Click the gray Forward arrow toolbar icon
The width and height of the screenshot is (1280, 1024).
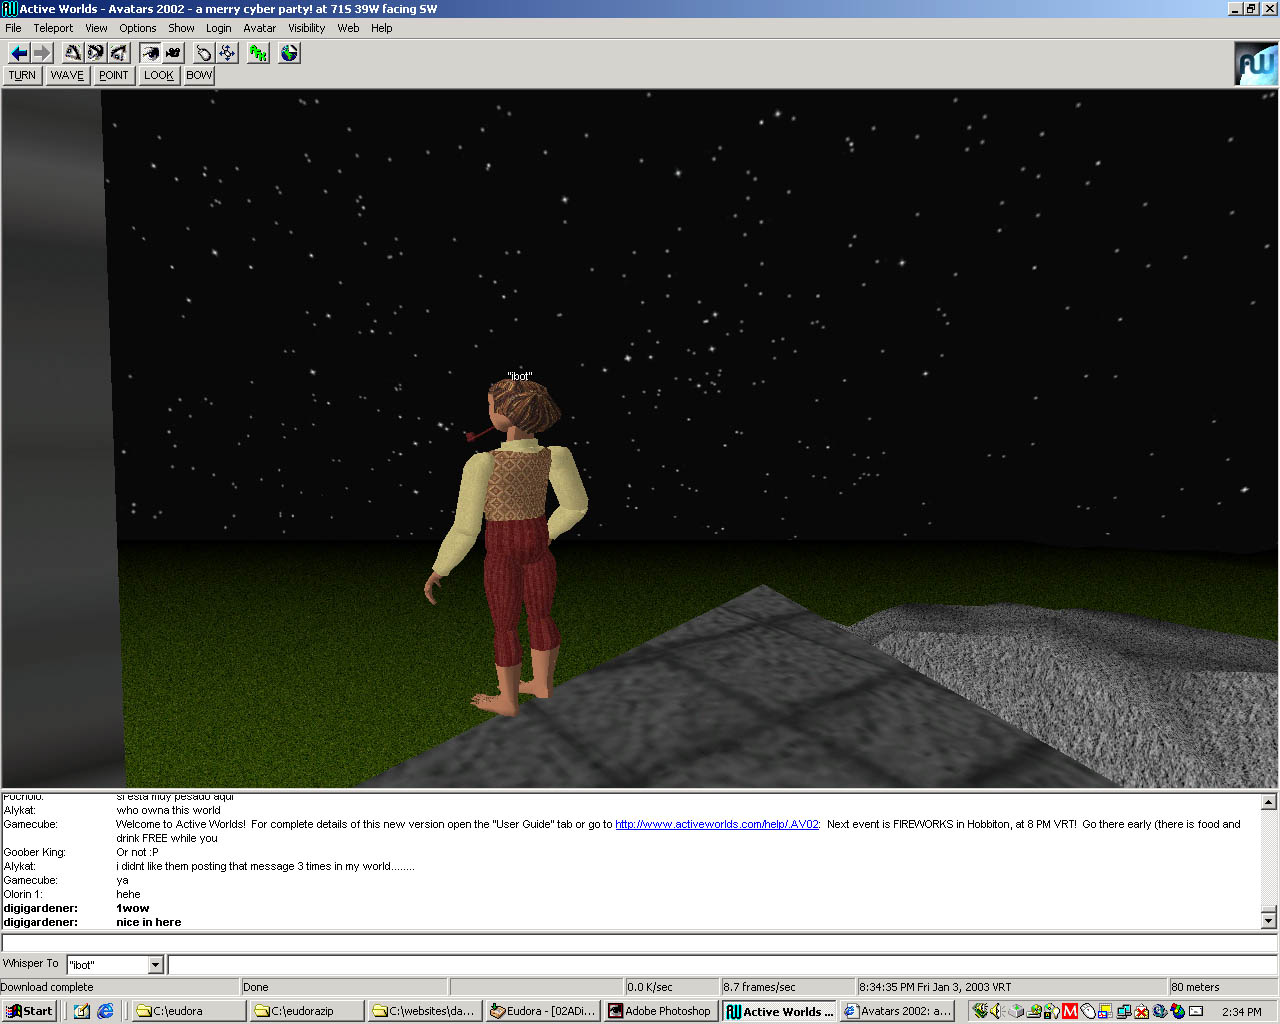[x=42, y=53]
